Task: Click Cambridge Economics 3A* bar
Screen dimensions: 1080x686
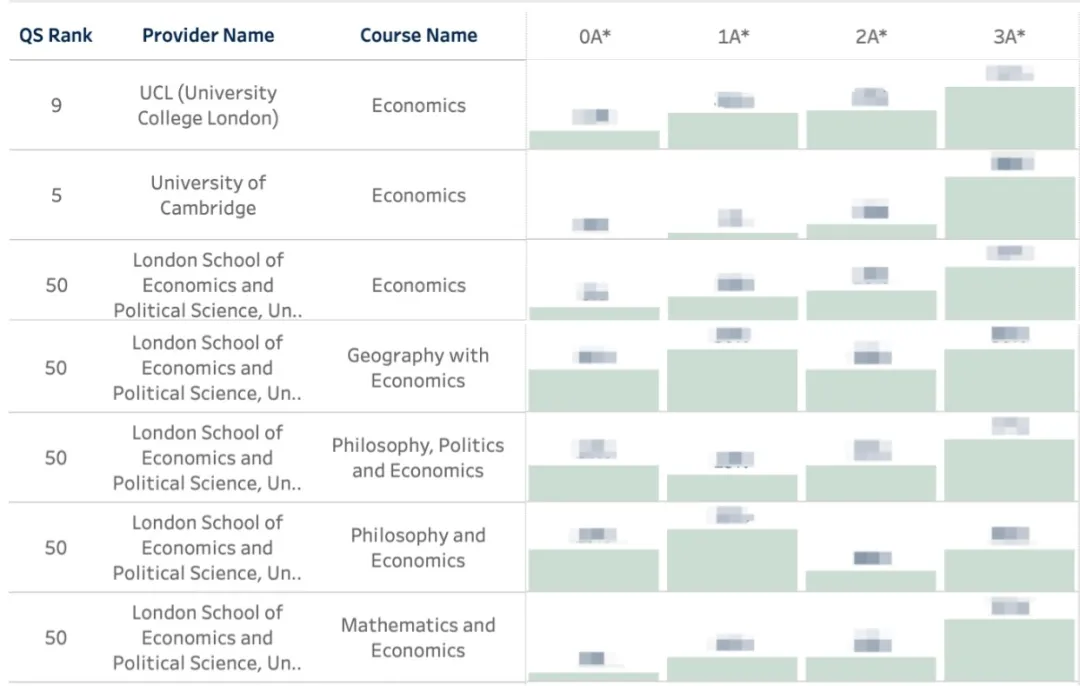Action: coord(1009,208)
